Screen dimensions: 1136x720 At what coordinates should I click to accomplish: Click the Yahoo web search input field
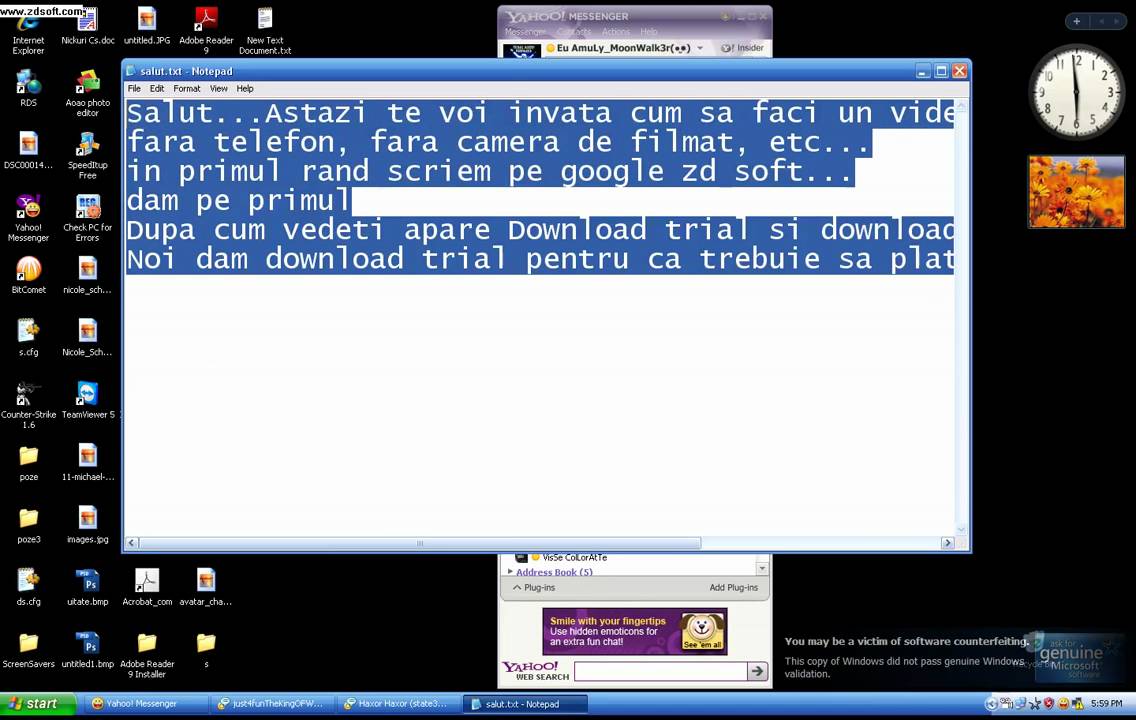click(x=661, y=671)
